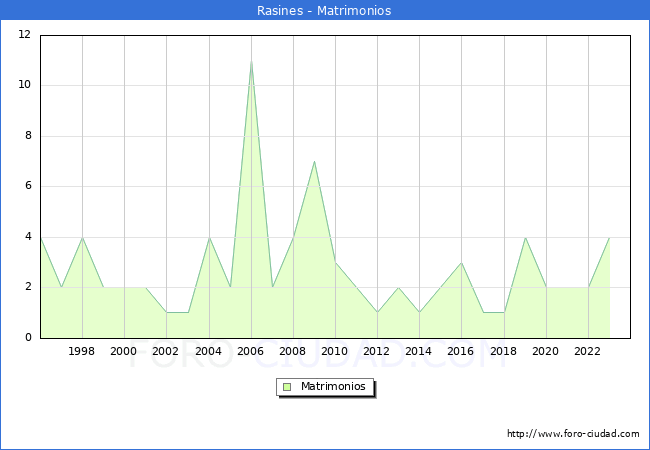Image resolution: width=650 pixels, height=450 pixels.
Task: Select the 2010 x-axis label
Action: pyautogui.click(x=335, y=352)
